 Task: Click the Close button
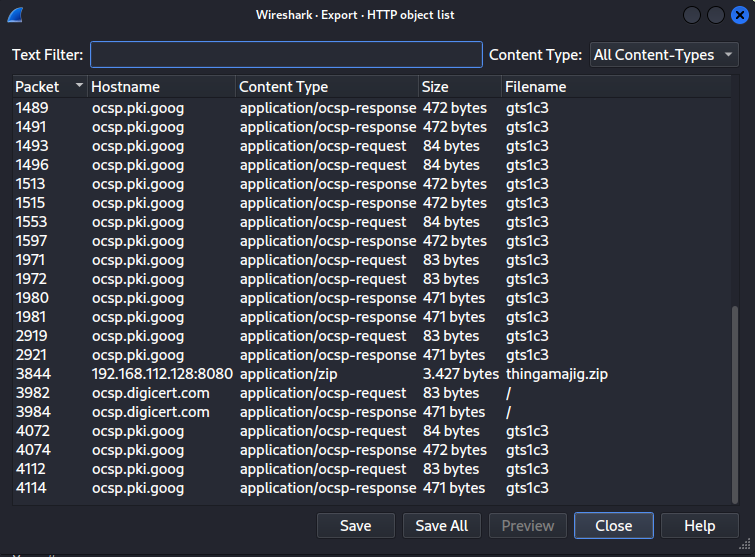614,526
